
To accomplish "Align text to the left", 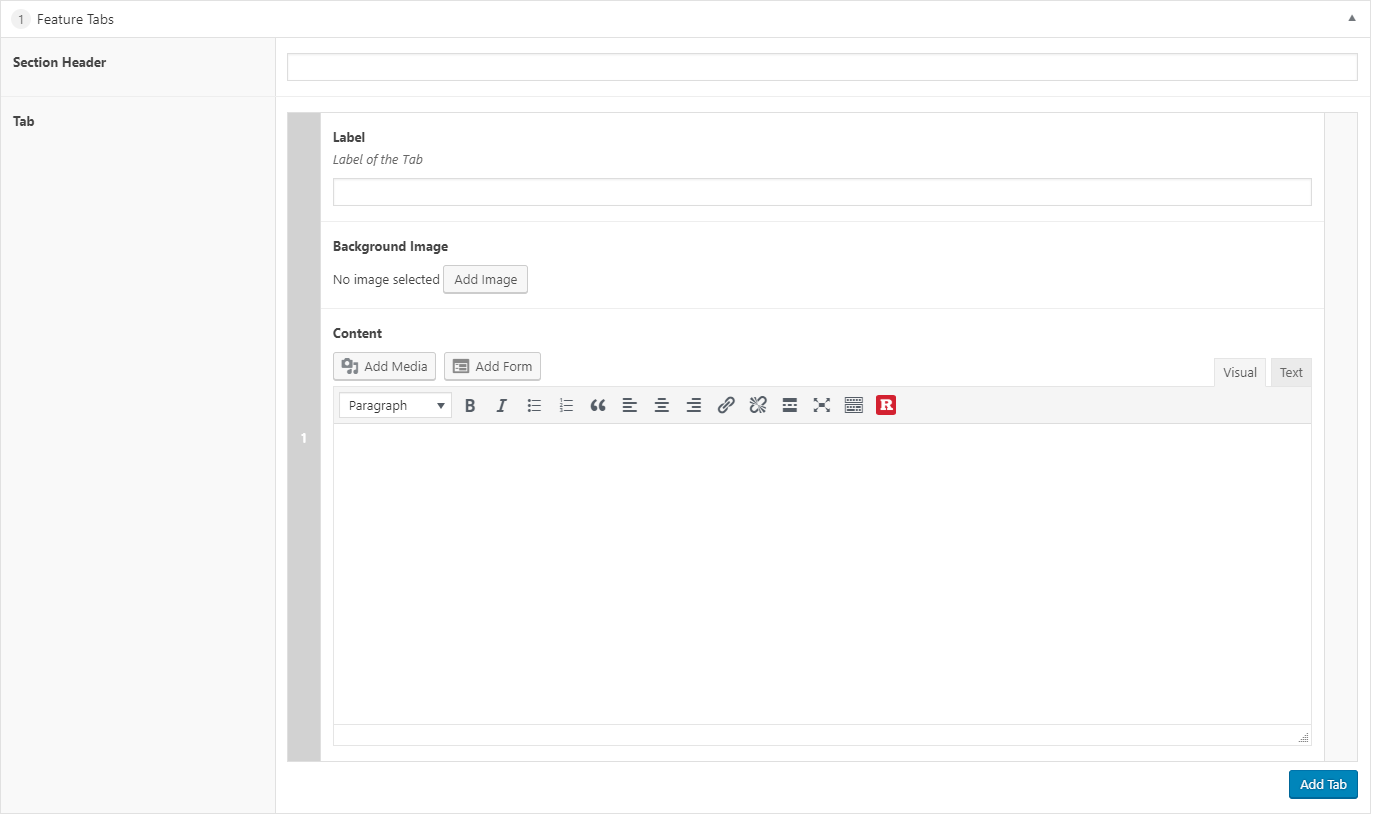I will pos(630,405).
